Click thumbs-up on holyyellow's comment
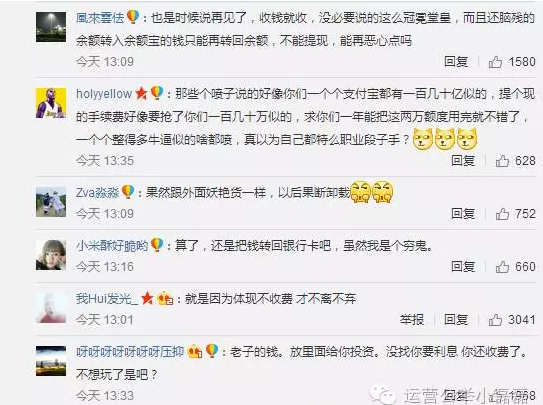 [x=502, y=161]
